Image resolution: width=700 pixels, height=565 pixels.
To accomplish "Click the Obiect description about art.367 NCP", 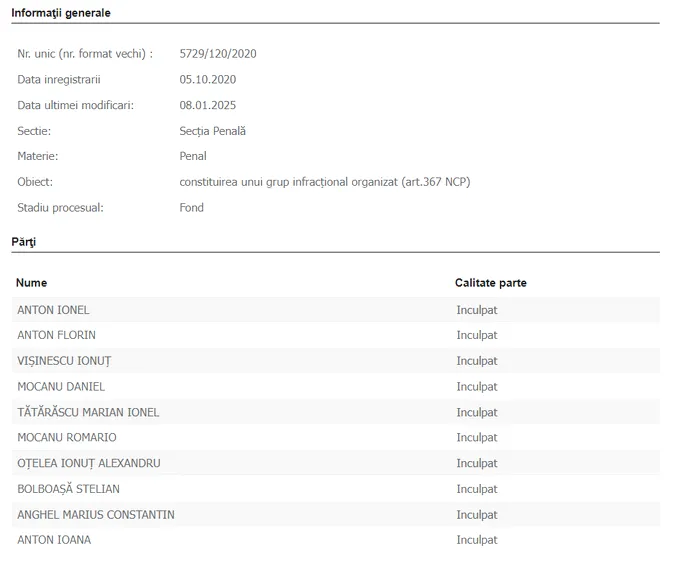I will 324,182.
